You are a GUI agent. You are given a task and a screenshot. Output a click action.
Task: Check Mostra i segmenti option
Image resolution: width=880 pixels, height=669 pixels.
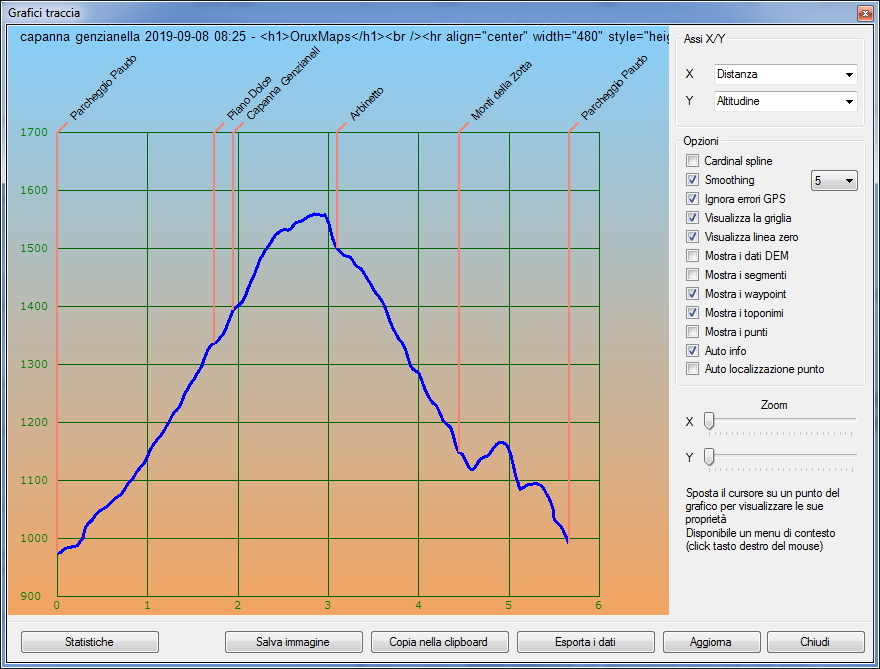tap(692, 275)
